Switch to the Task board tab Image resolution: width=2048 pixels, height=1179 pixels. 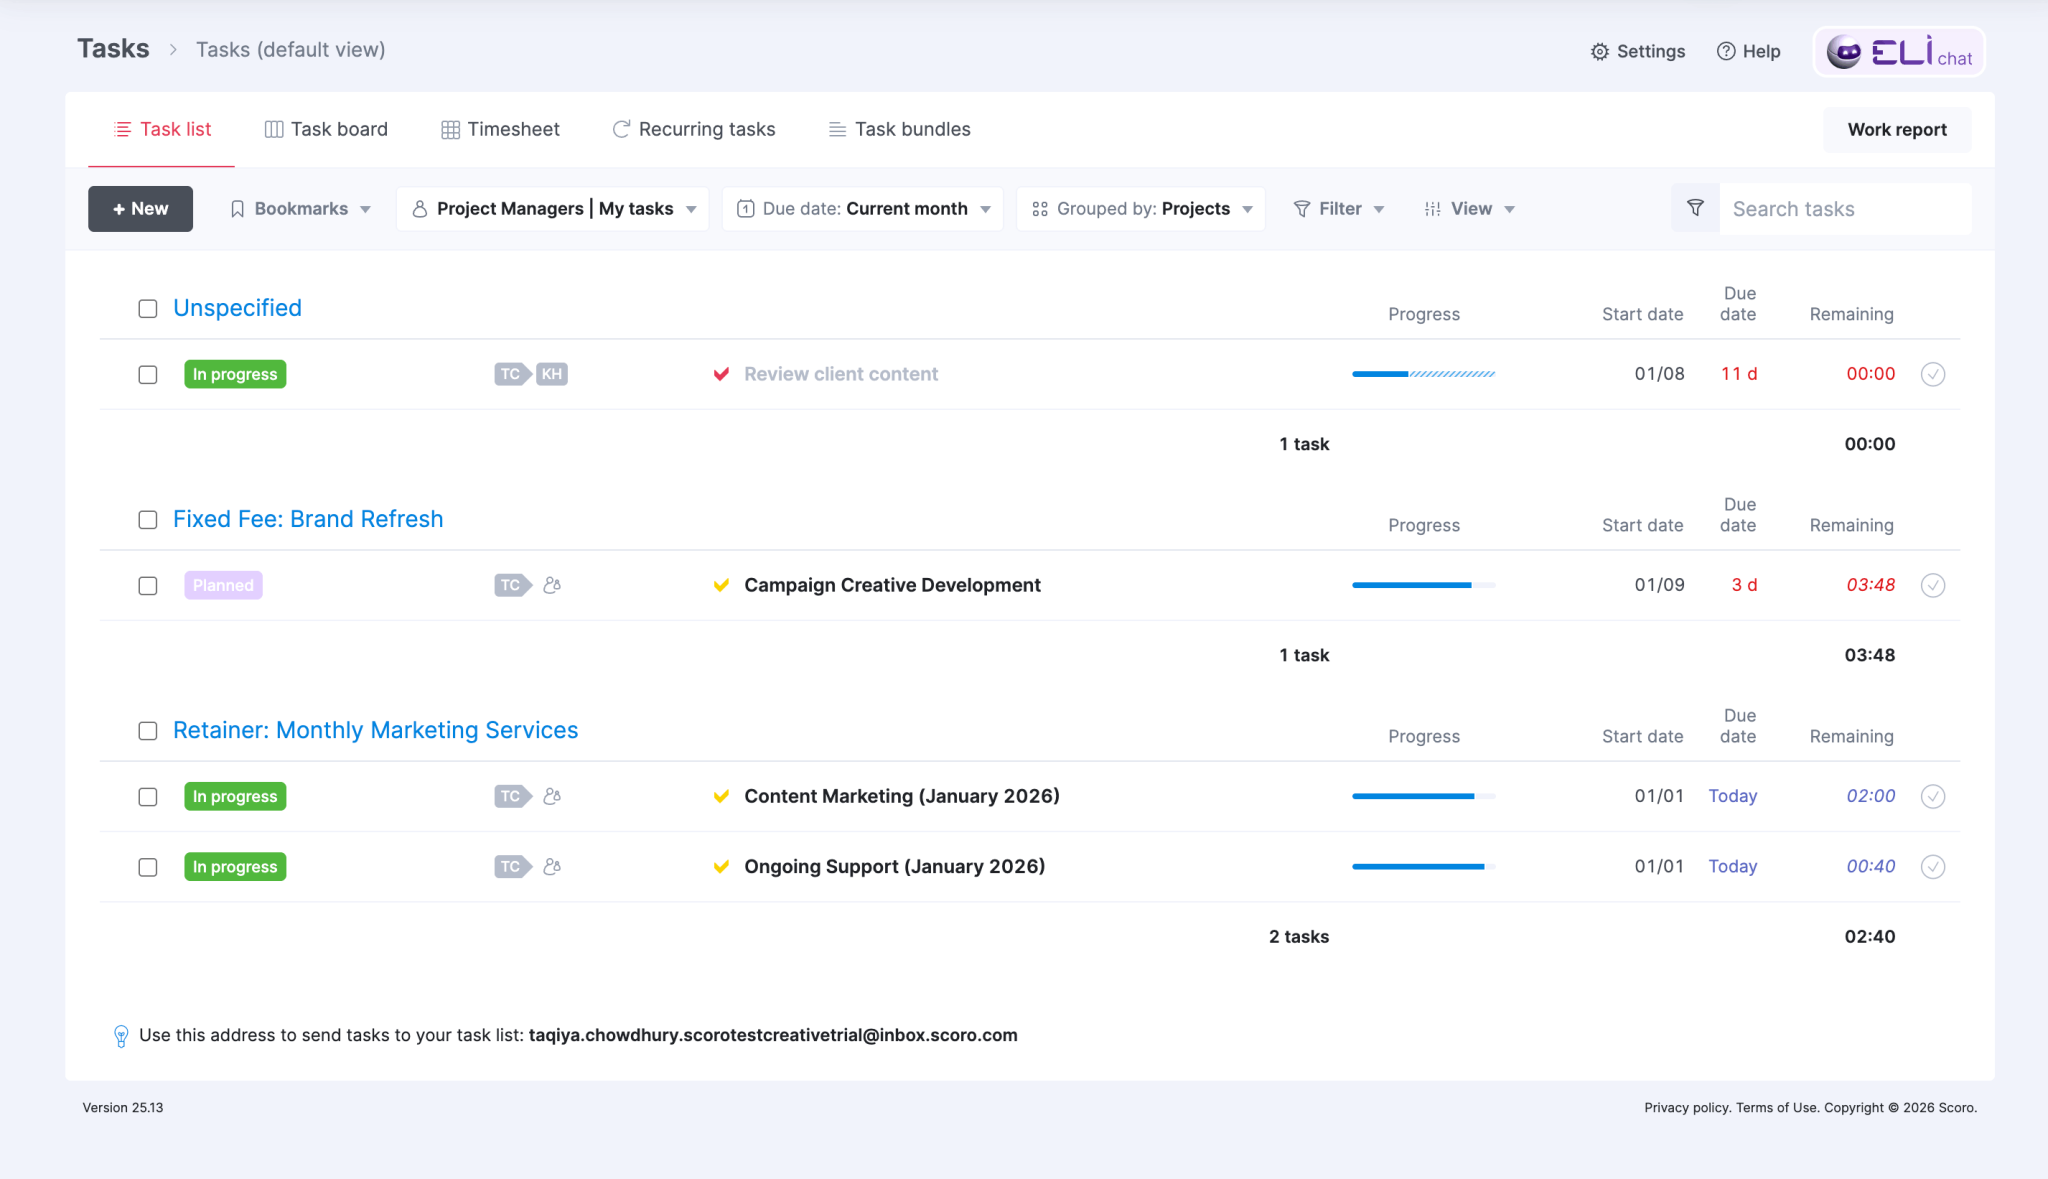coord(325,129)
